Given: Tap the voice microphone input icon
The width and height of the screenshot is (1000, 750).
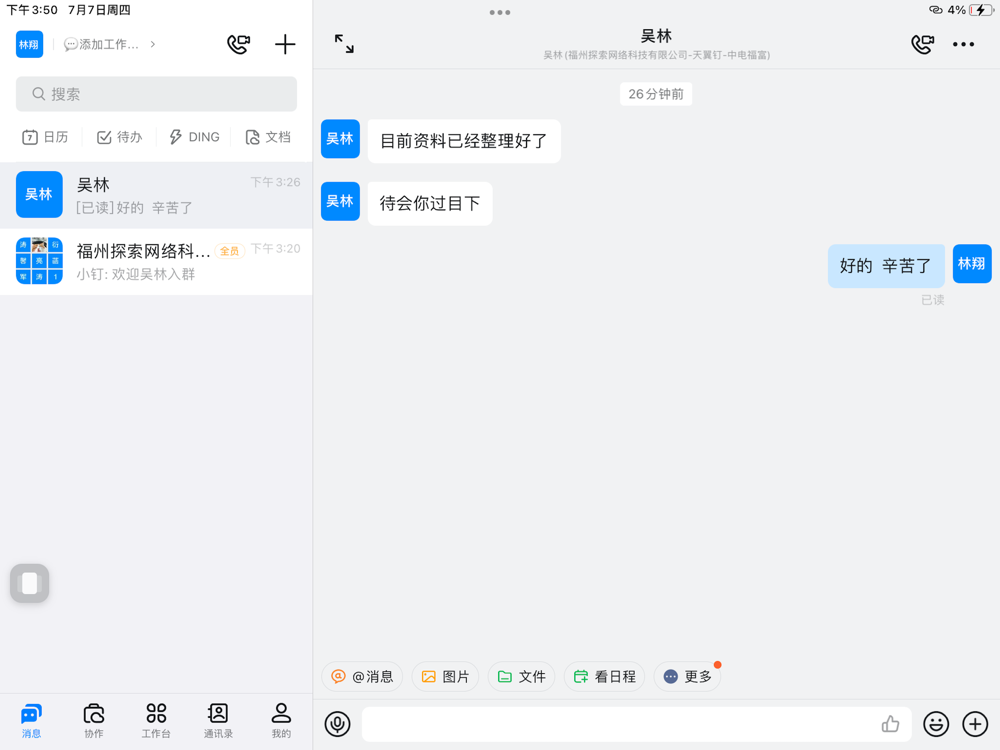Looking at the screenshot, I should tap(337, 724).
